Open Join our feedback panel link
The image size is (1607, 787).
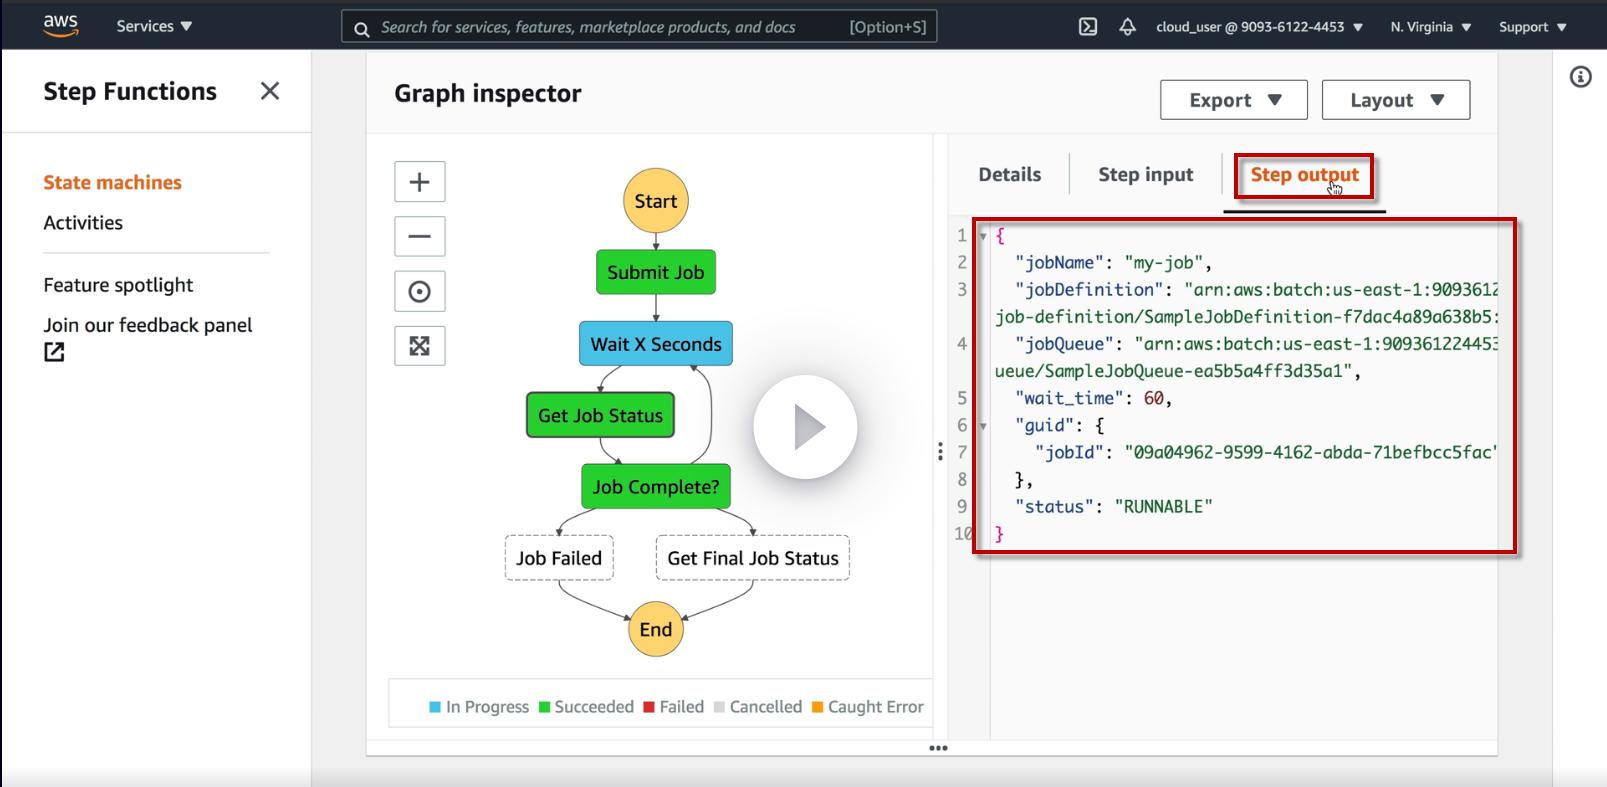(x=147, y=326)
